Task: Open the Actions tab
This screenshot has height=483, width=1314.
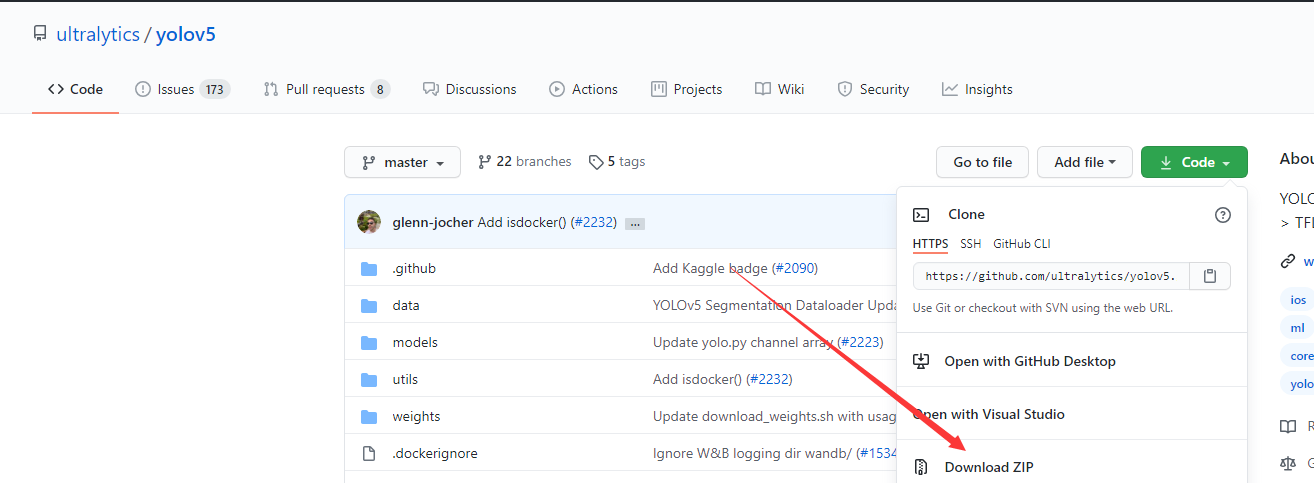Action: pos(583,89)
